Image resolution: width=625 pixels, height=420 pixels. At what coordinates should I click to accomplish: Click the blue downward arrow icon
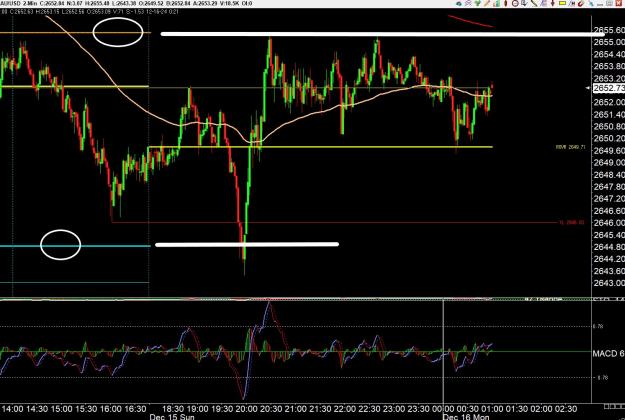(x=524, y=3)
